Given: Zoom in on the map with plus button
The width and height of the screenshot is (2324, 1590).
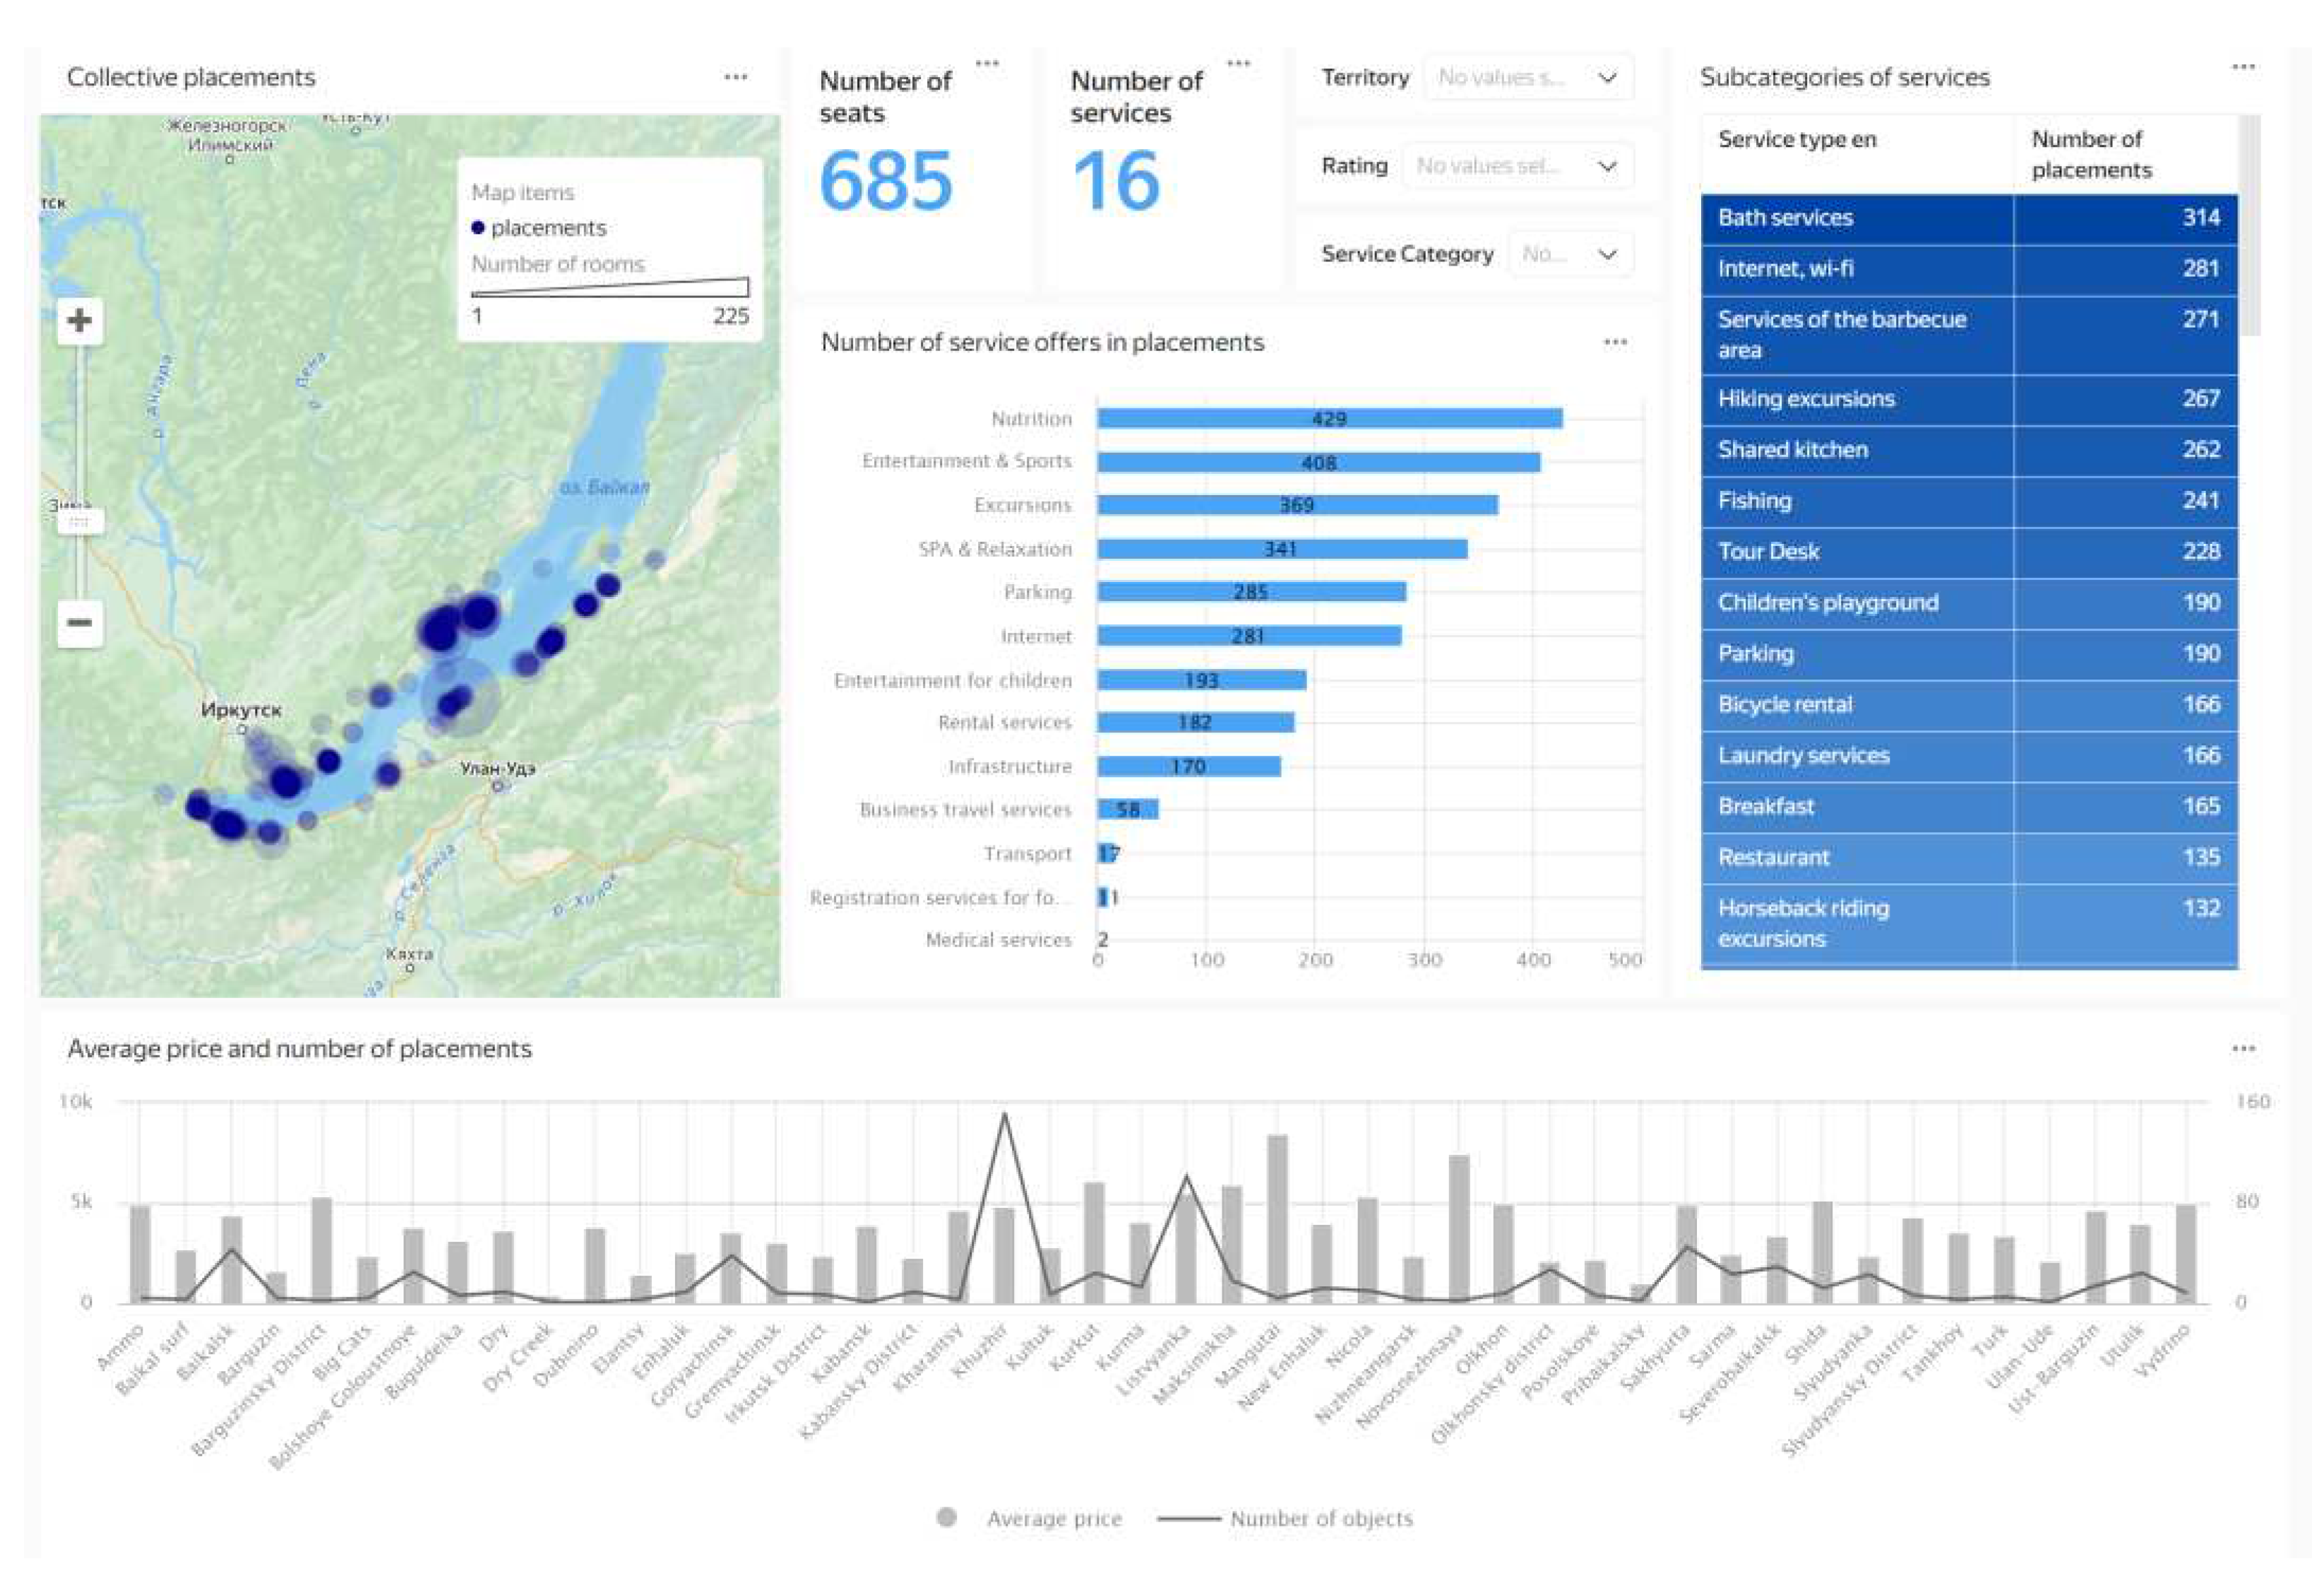Looking at the screenshot, I should click(x=79, y=321).
